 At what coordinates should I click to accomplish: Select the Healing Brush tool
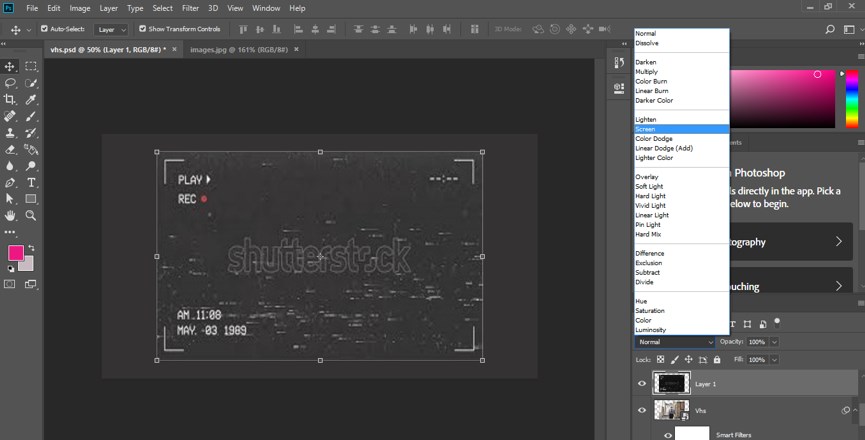click(x=10, y=116)
